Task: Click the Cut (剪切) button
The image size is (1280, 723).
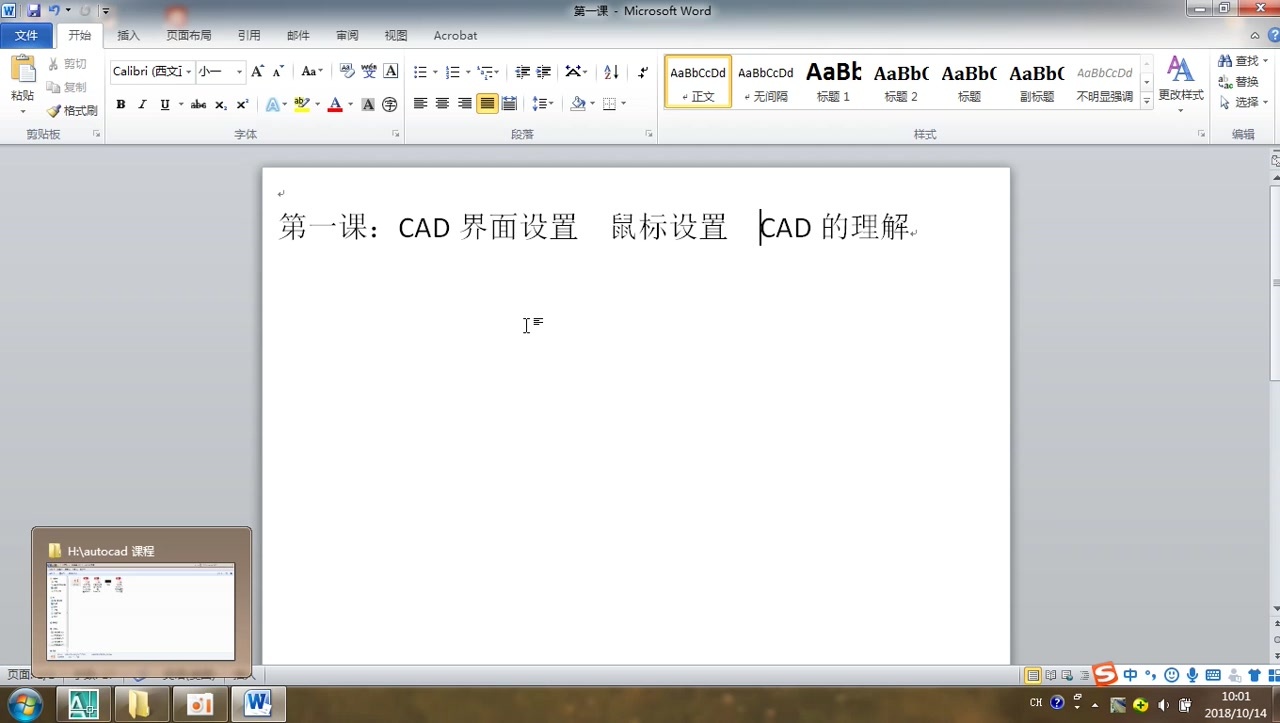Action: coord(67,64)
